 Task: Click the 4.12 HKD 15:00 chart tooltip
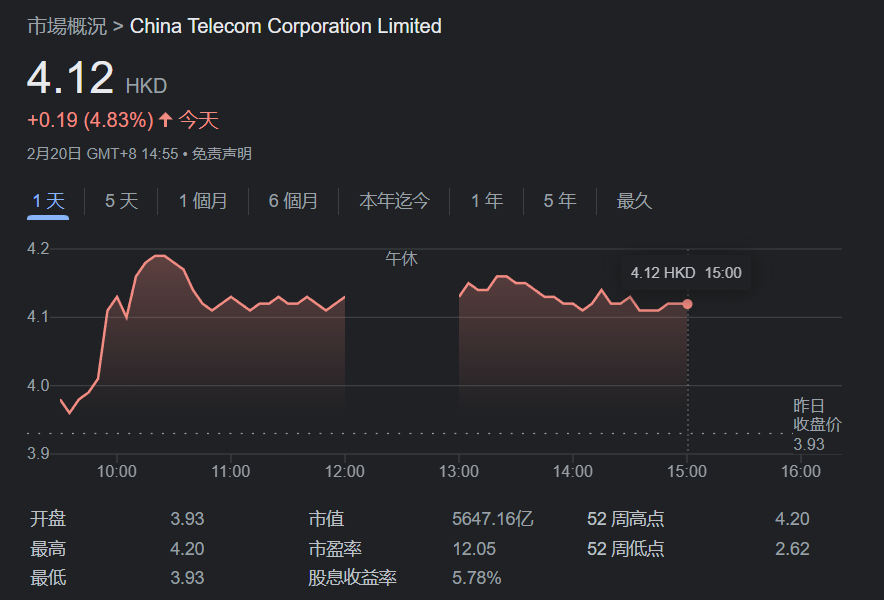686,272
